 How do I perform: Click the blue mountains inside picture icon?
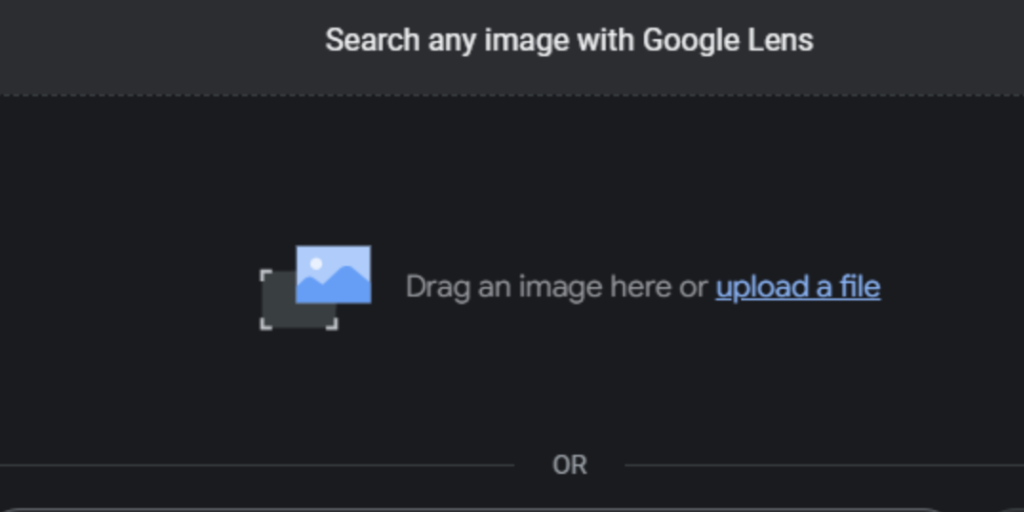333,285
